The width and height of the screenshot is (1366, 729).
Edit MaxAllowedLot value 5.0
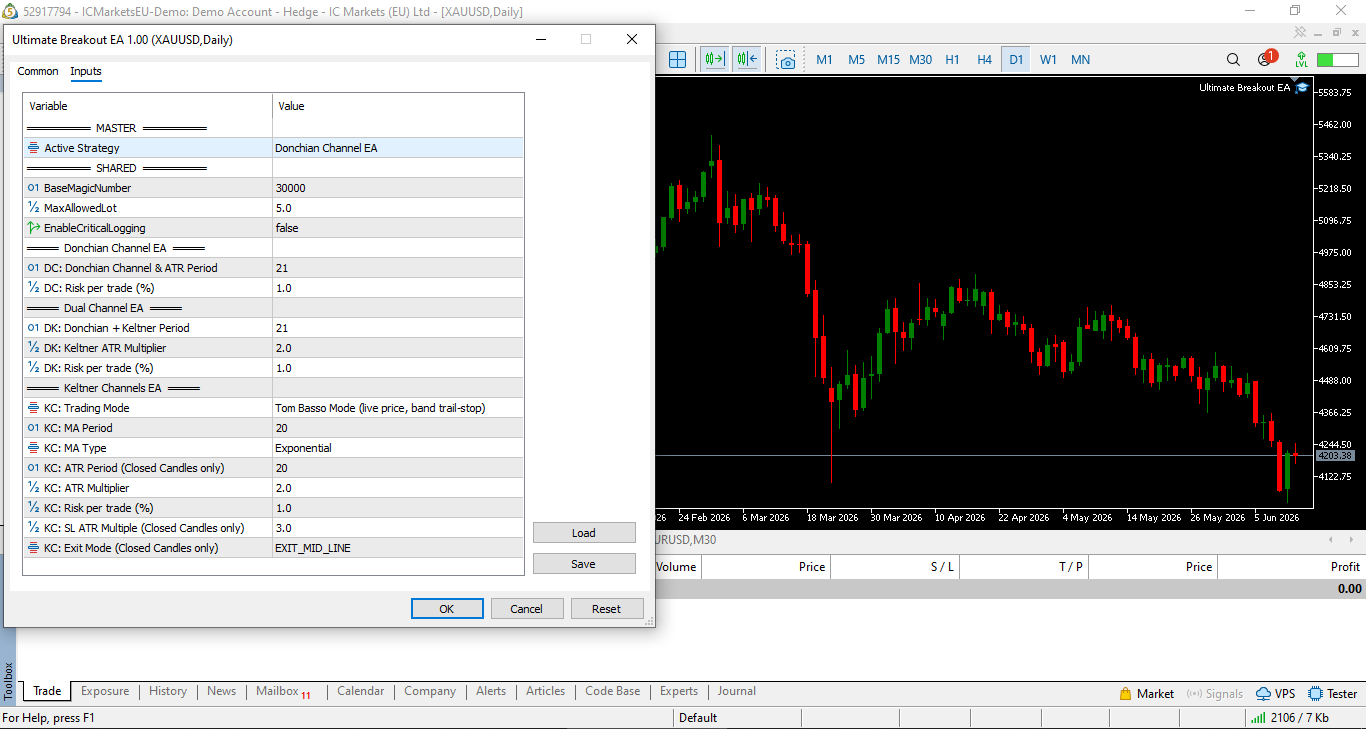tap(398, 208)
